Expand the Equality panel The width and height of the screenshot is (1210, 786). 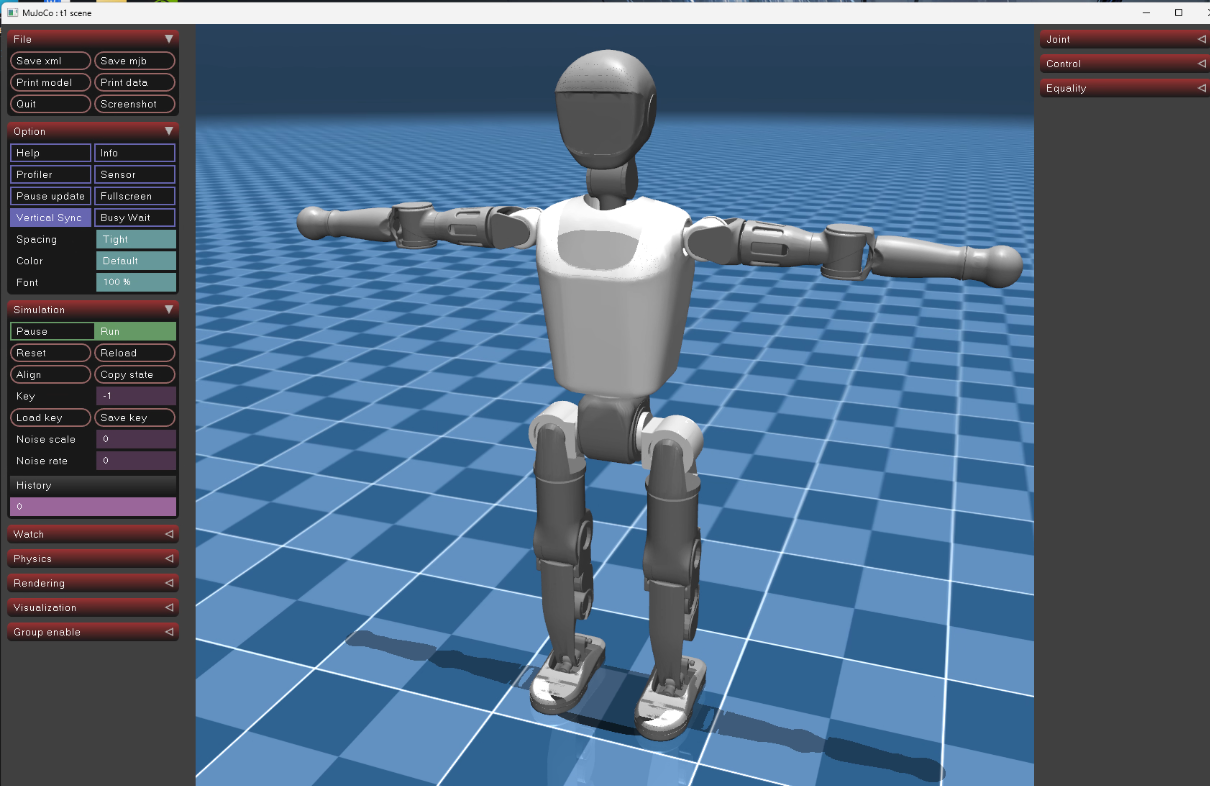(x=1124, y=88)
